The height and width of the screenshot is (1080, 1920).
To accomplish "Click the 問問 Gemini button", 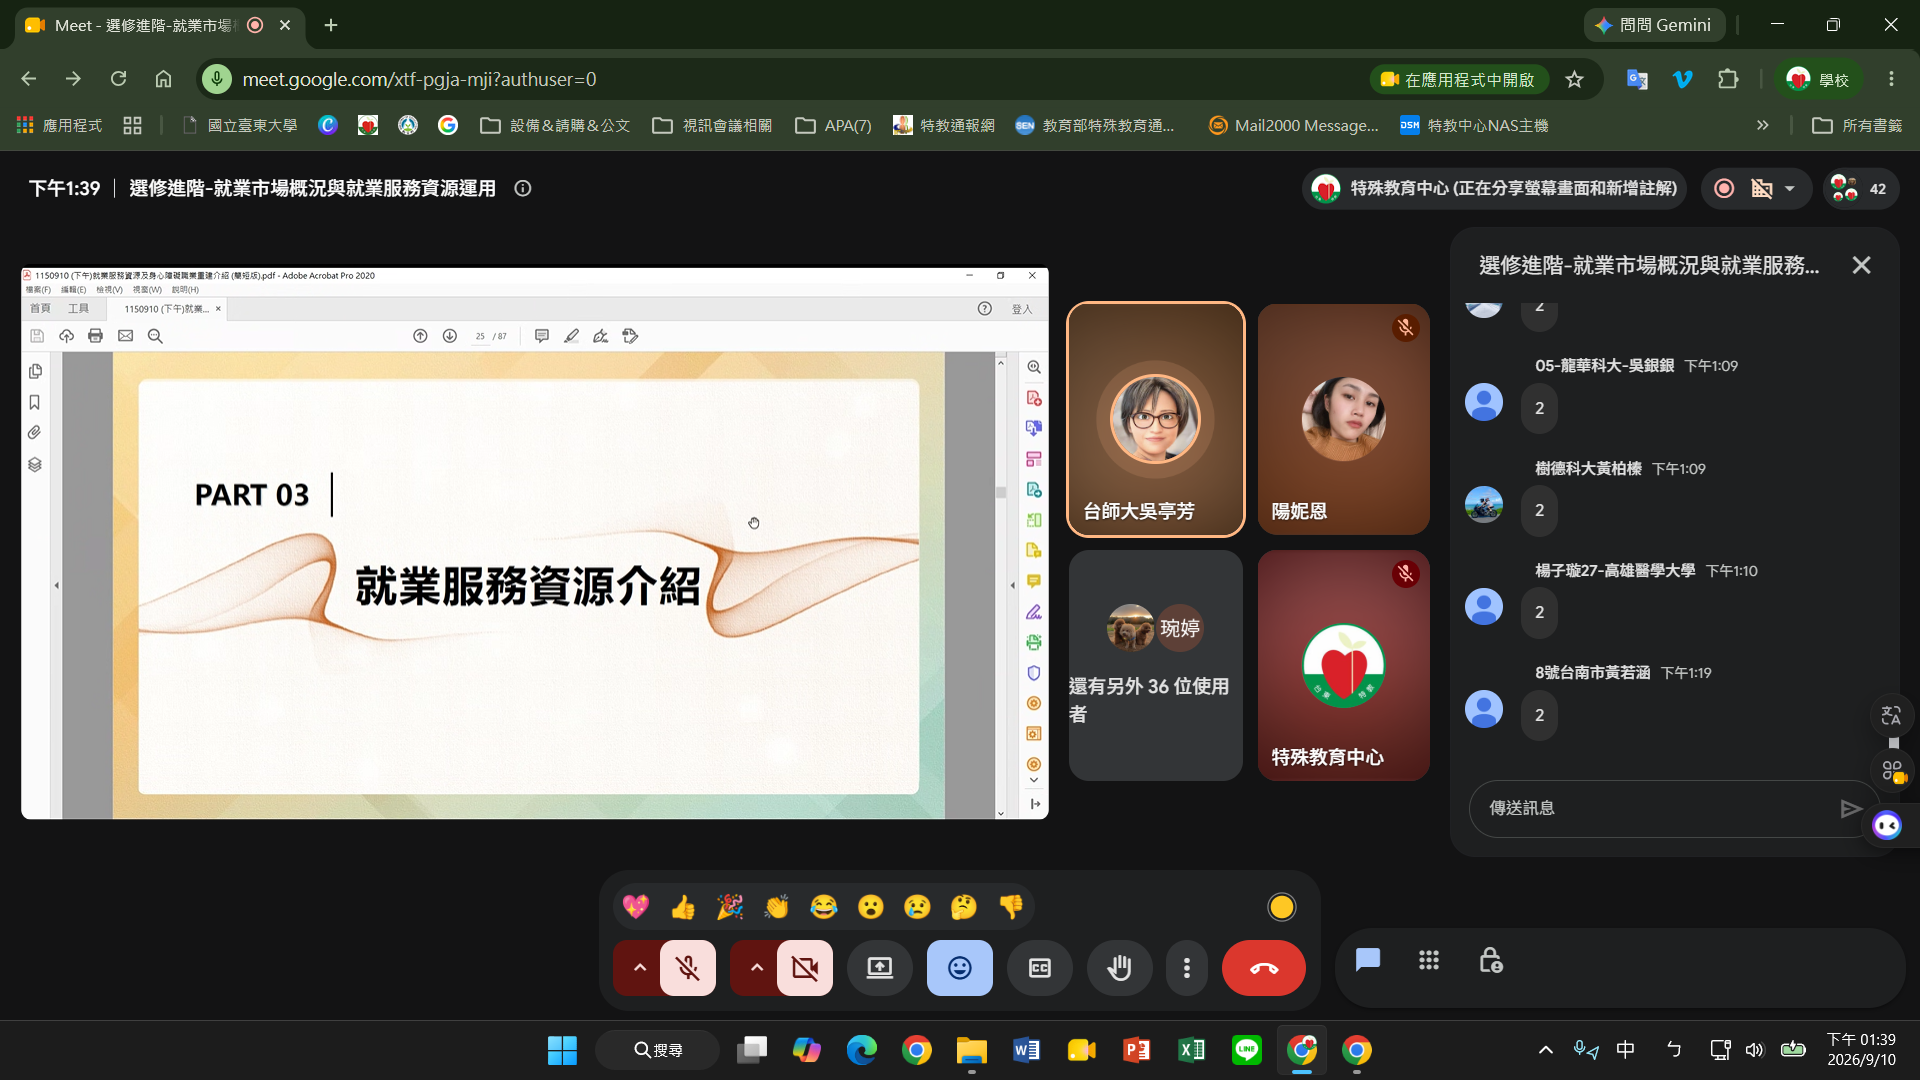I will point(1654,25).
